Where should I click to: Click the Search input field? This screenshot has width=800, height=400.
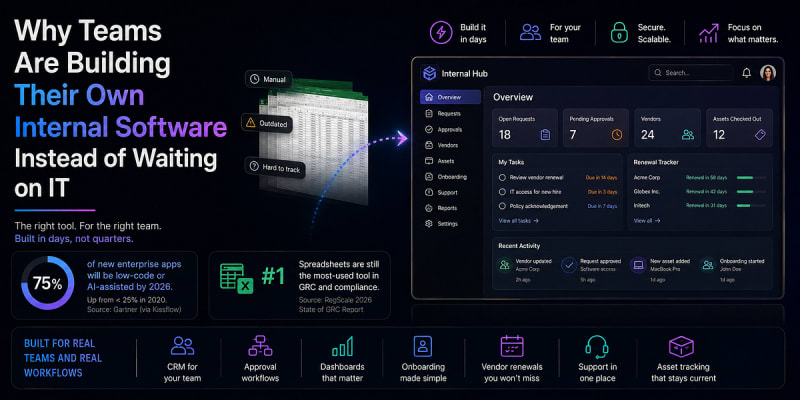click(x=690, y=73)
